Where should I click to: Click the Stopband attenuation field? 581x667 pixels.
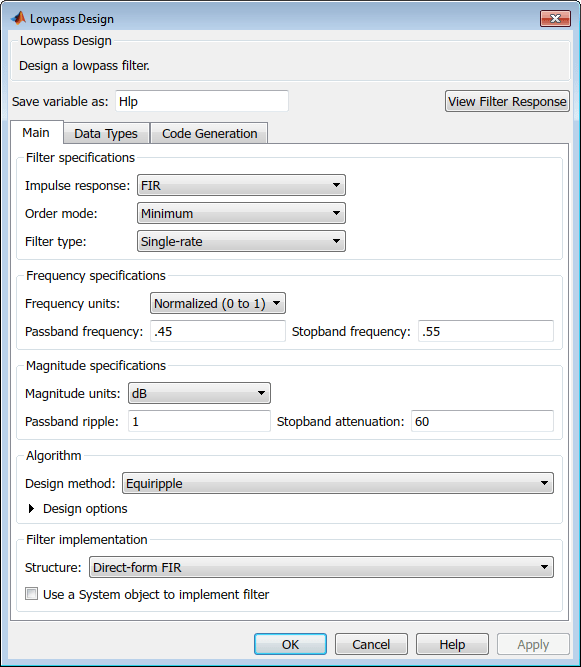[x=482, y=421]
